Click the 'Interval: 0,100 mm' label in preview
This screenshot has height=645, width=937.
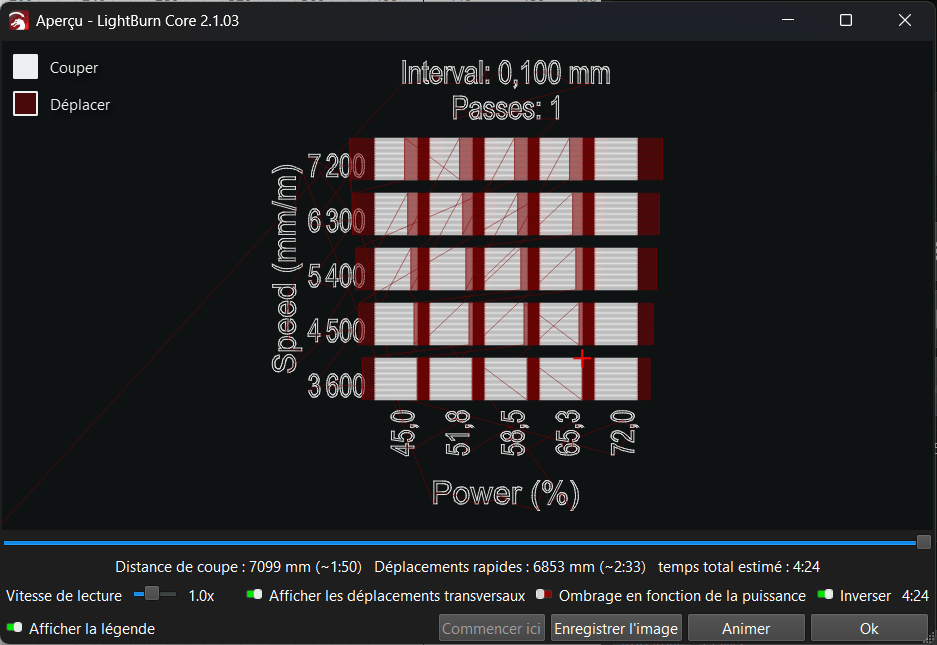[506, 74]
